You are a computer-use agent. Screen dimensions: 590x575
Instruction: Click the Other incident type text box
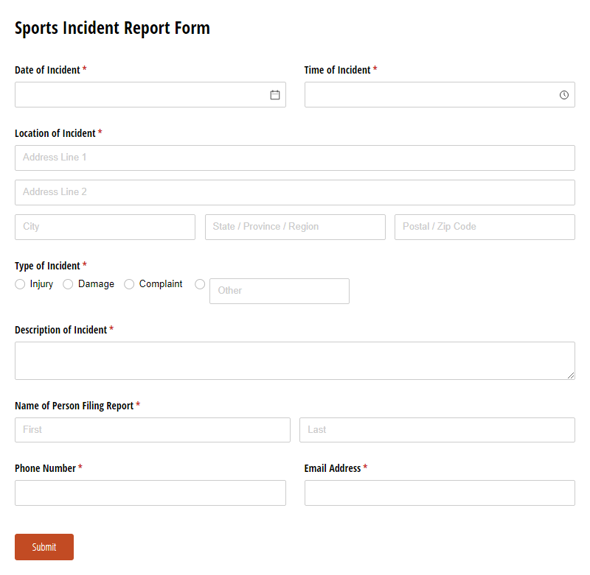[279, 291]
